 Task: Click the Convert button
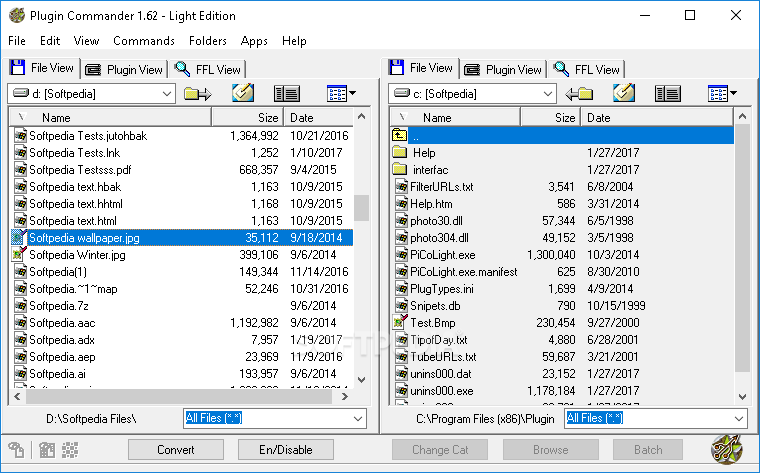click(x=175, y=450)
